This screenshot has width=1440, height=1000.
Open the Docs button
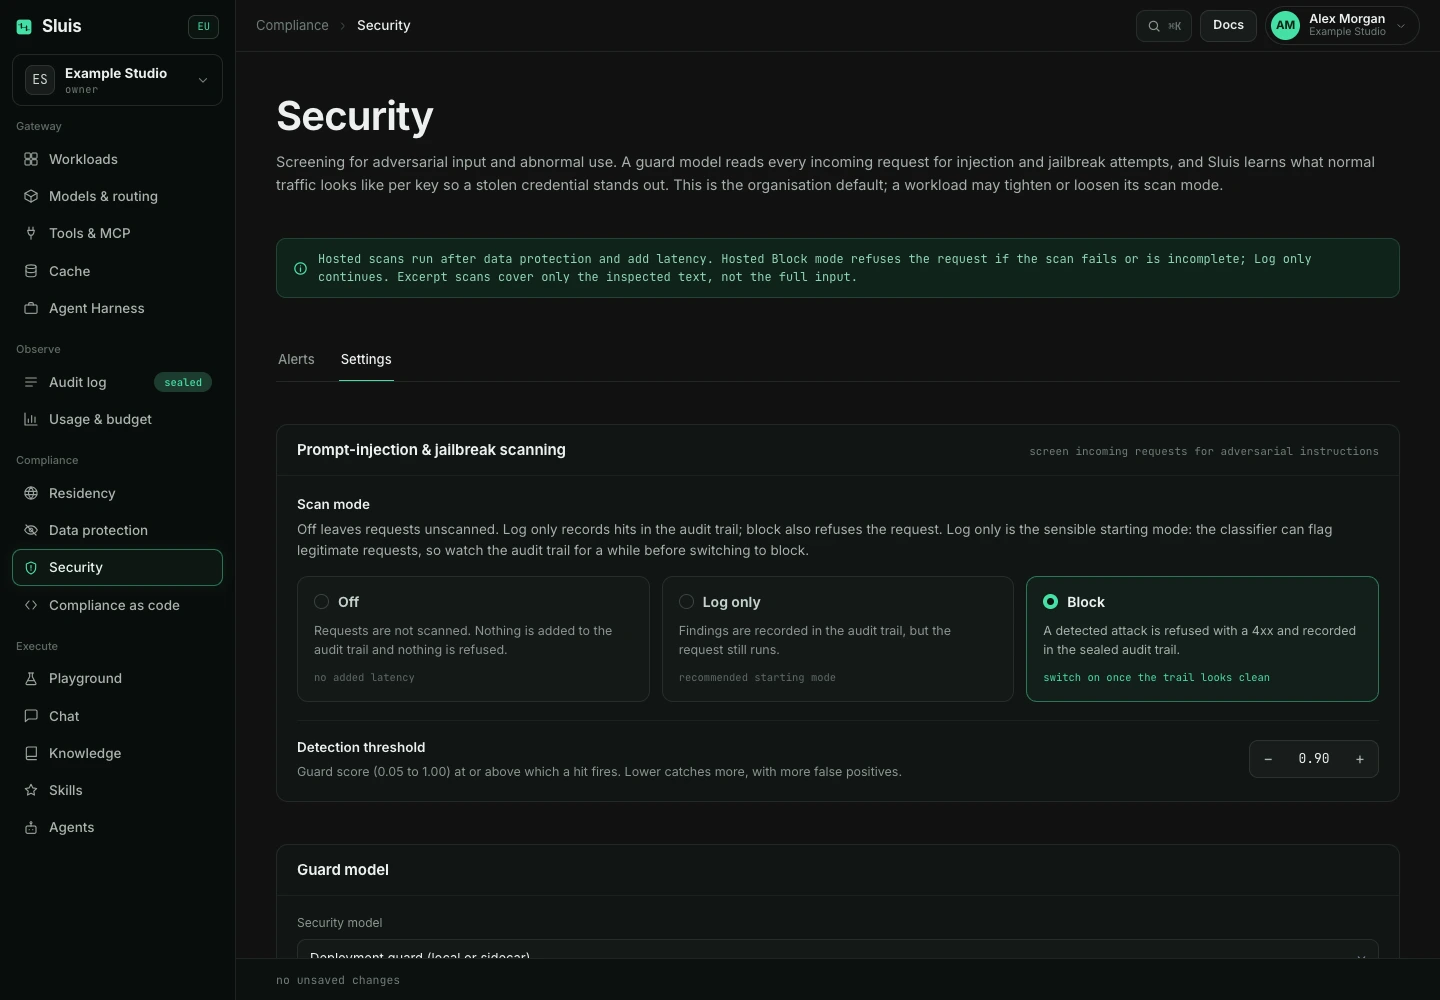click(1228, 26)
